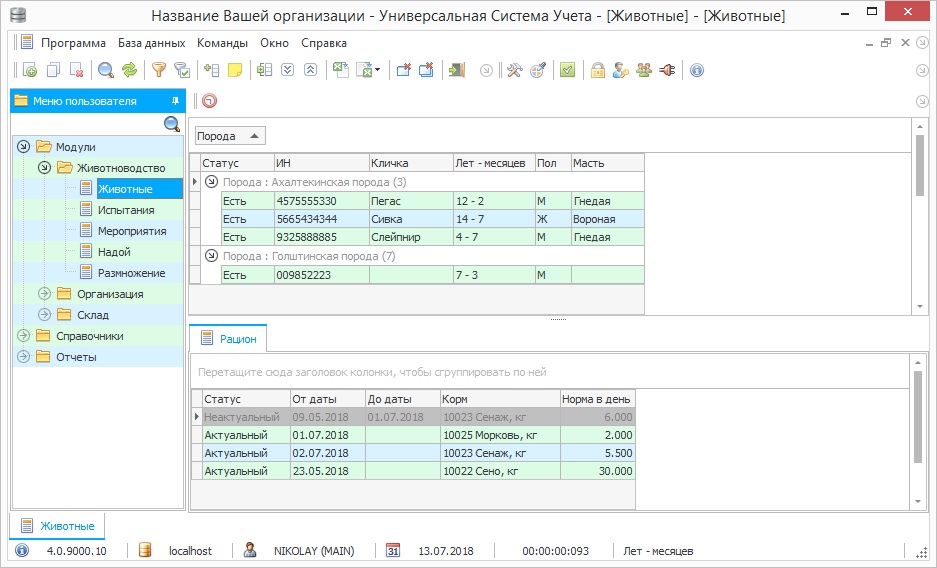Screen dimensions: 937x568
Task: Click the filter with checkmark icon
Action: pyautogui.click(x=182, y=70)
